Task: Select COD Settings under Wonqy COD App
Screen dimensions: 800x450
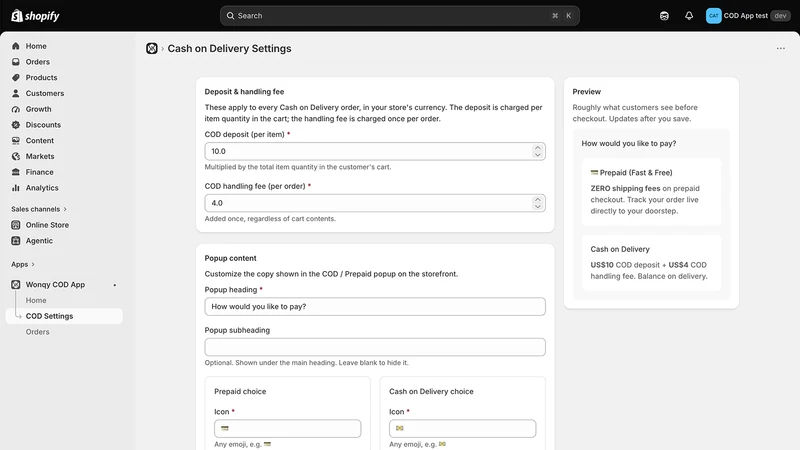Action: coord(64,316)
